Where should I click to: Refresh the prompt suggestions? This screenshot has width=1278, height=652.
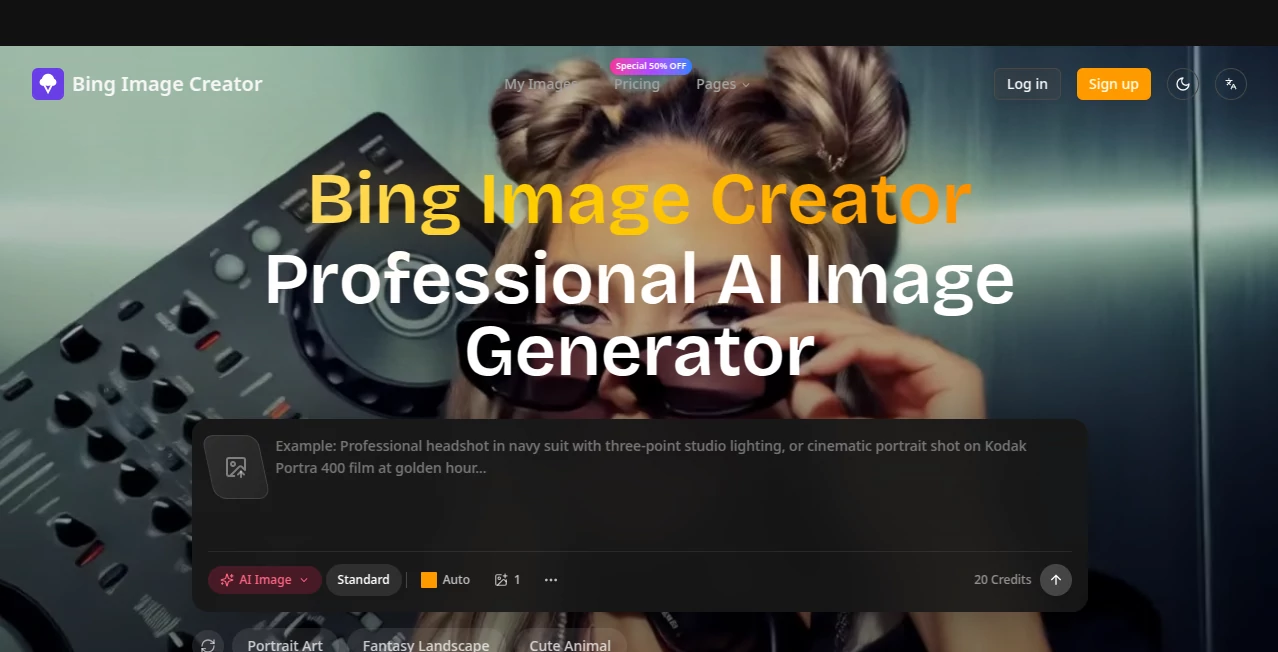(208, 645)
